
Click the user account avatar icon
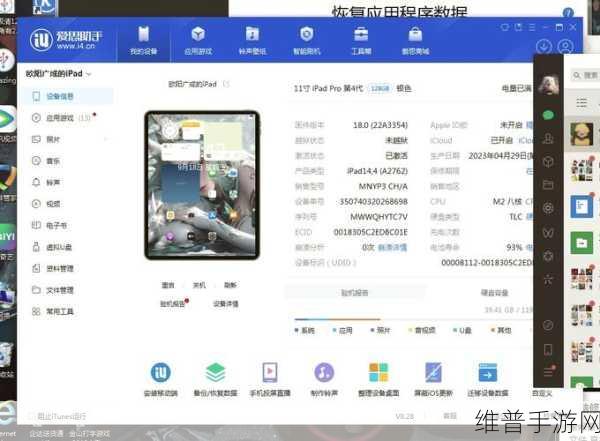(x=565, y=46)
